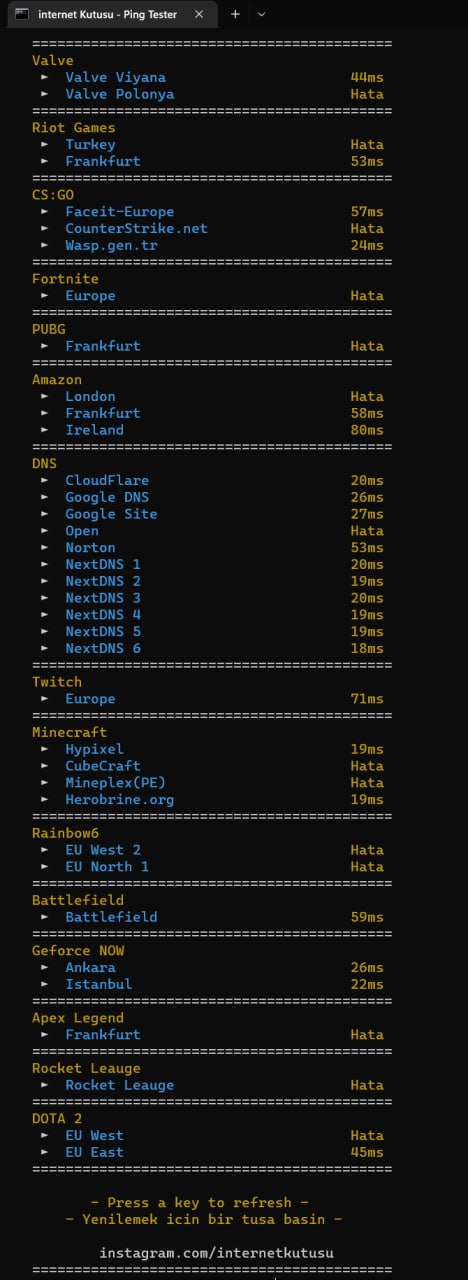Click the arrow beside Faceit-Europe
Viewport: 468px width, 1280px height.
[x=45, y=212]
